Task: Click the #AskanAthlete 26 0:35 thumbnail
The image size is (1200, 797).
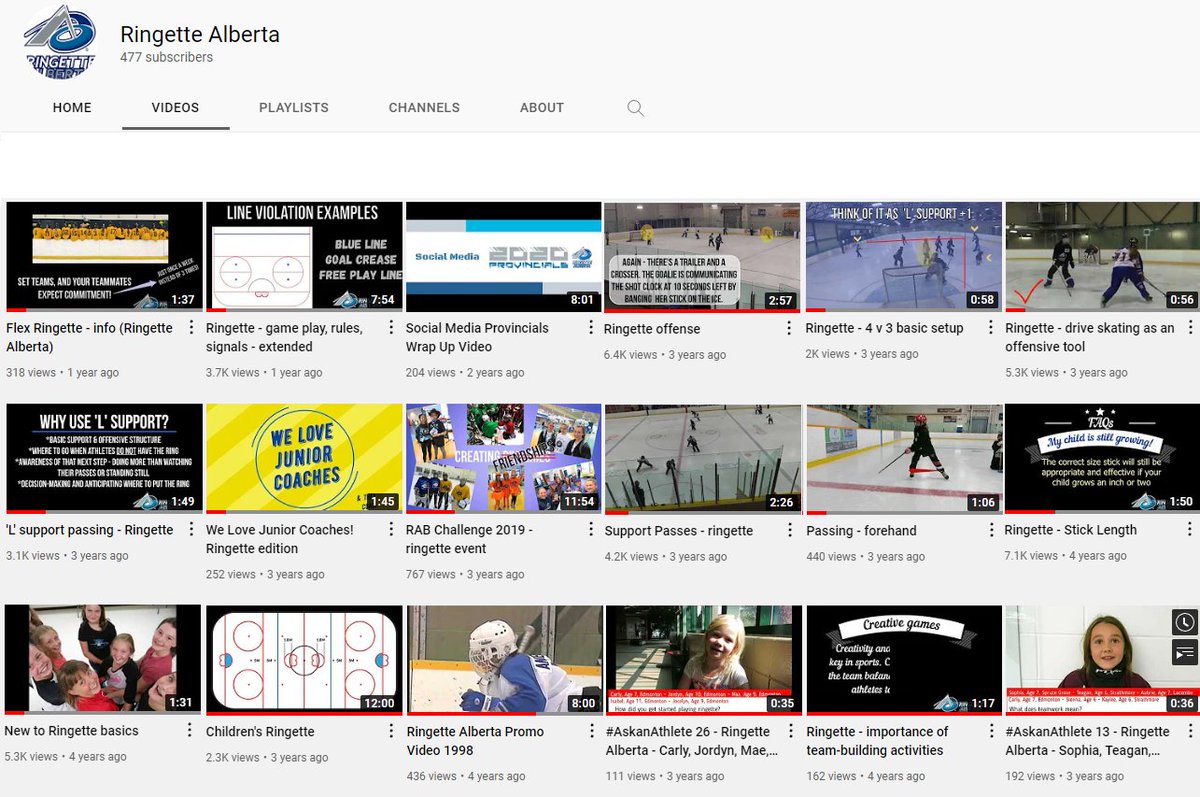Action: [702, 660]
